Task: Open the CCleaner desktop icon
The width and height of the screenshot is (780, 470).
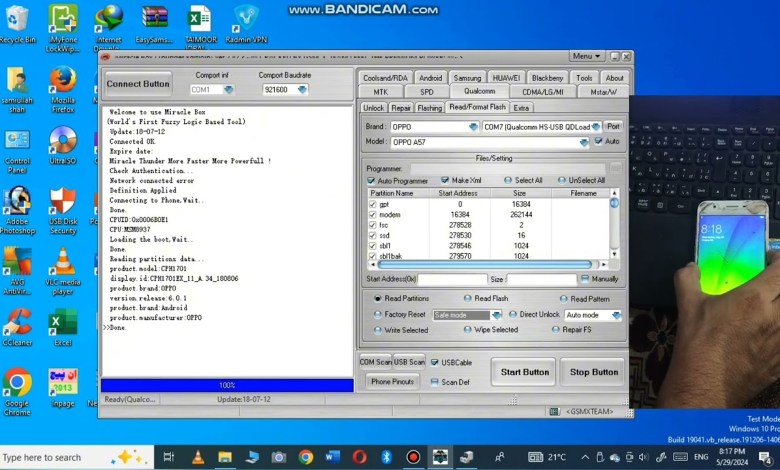Action: coord(17,327)
